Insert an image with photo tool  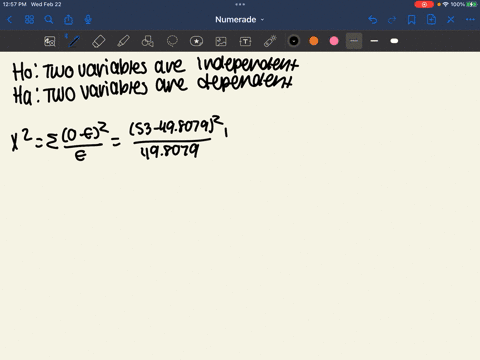[x=221, y=41]
